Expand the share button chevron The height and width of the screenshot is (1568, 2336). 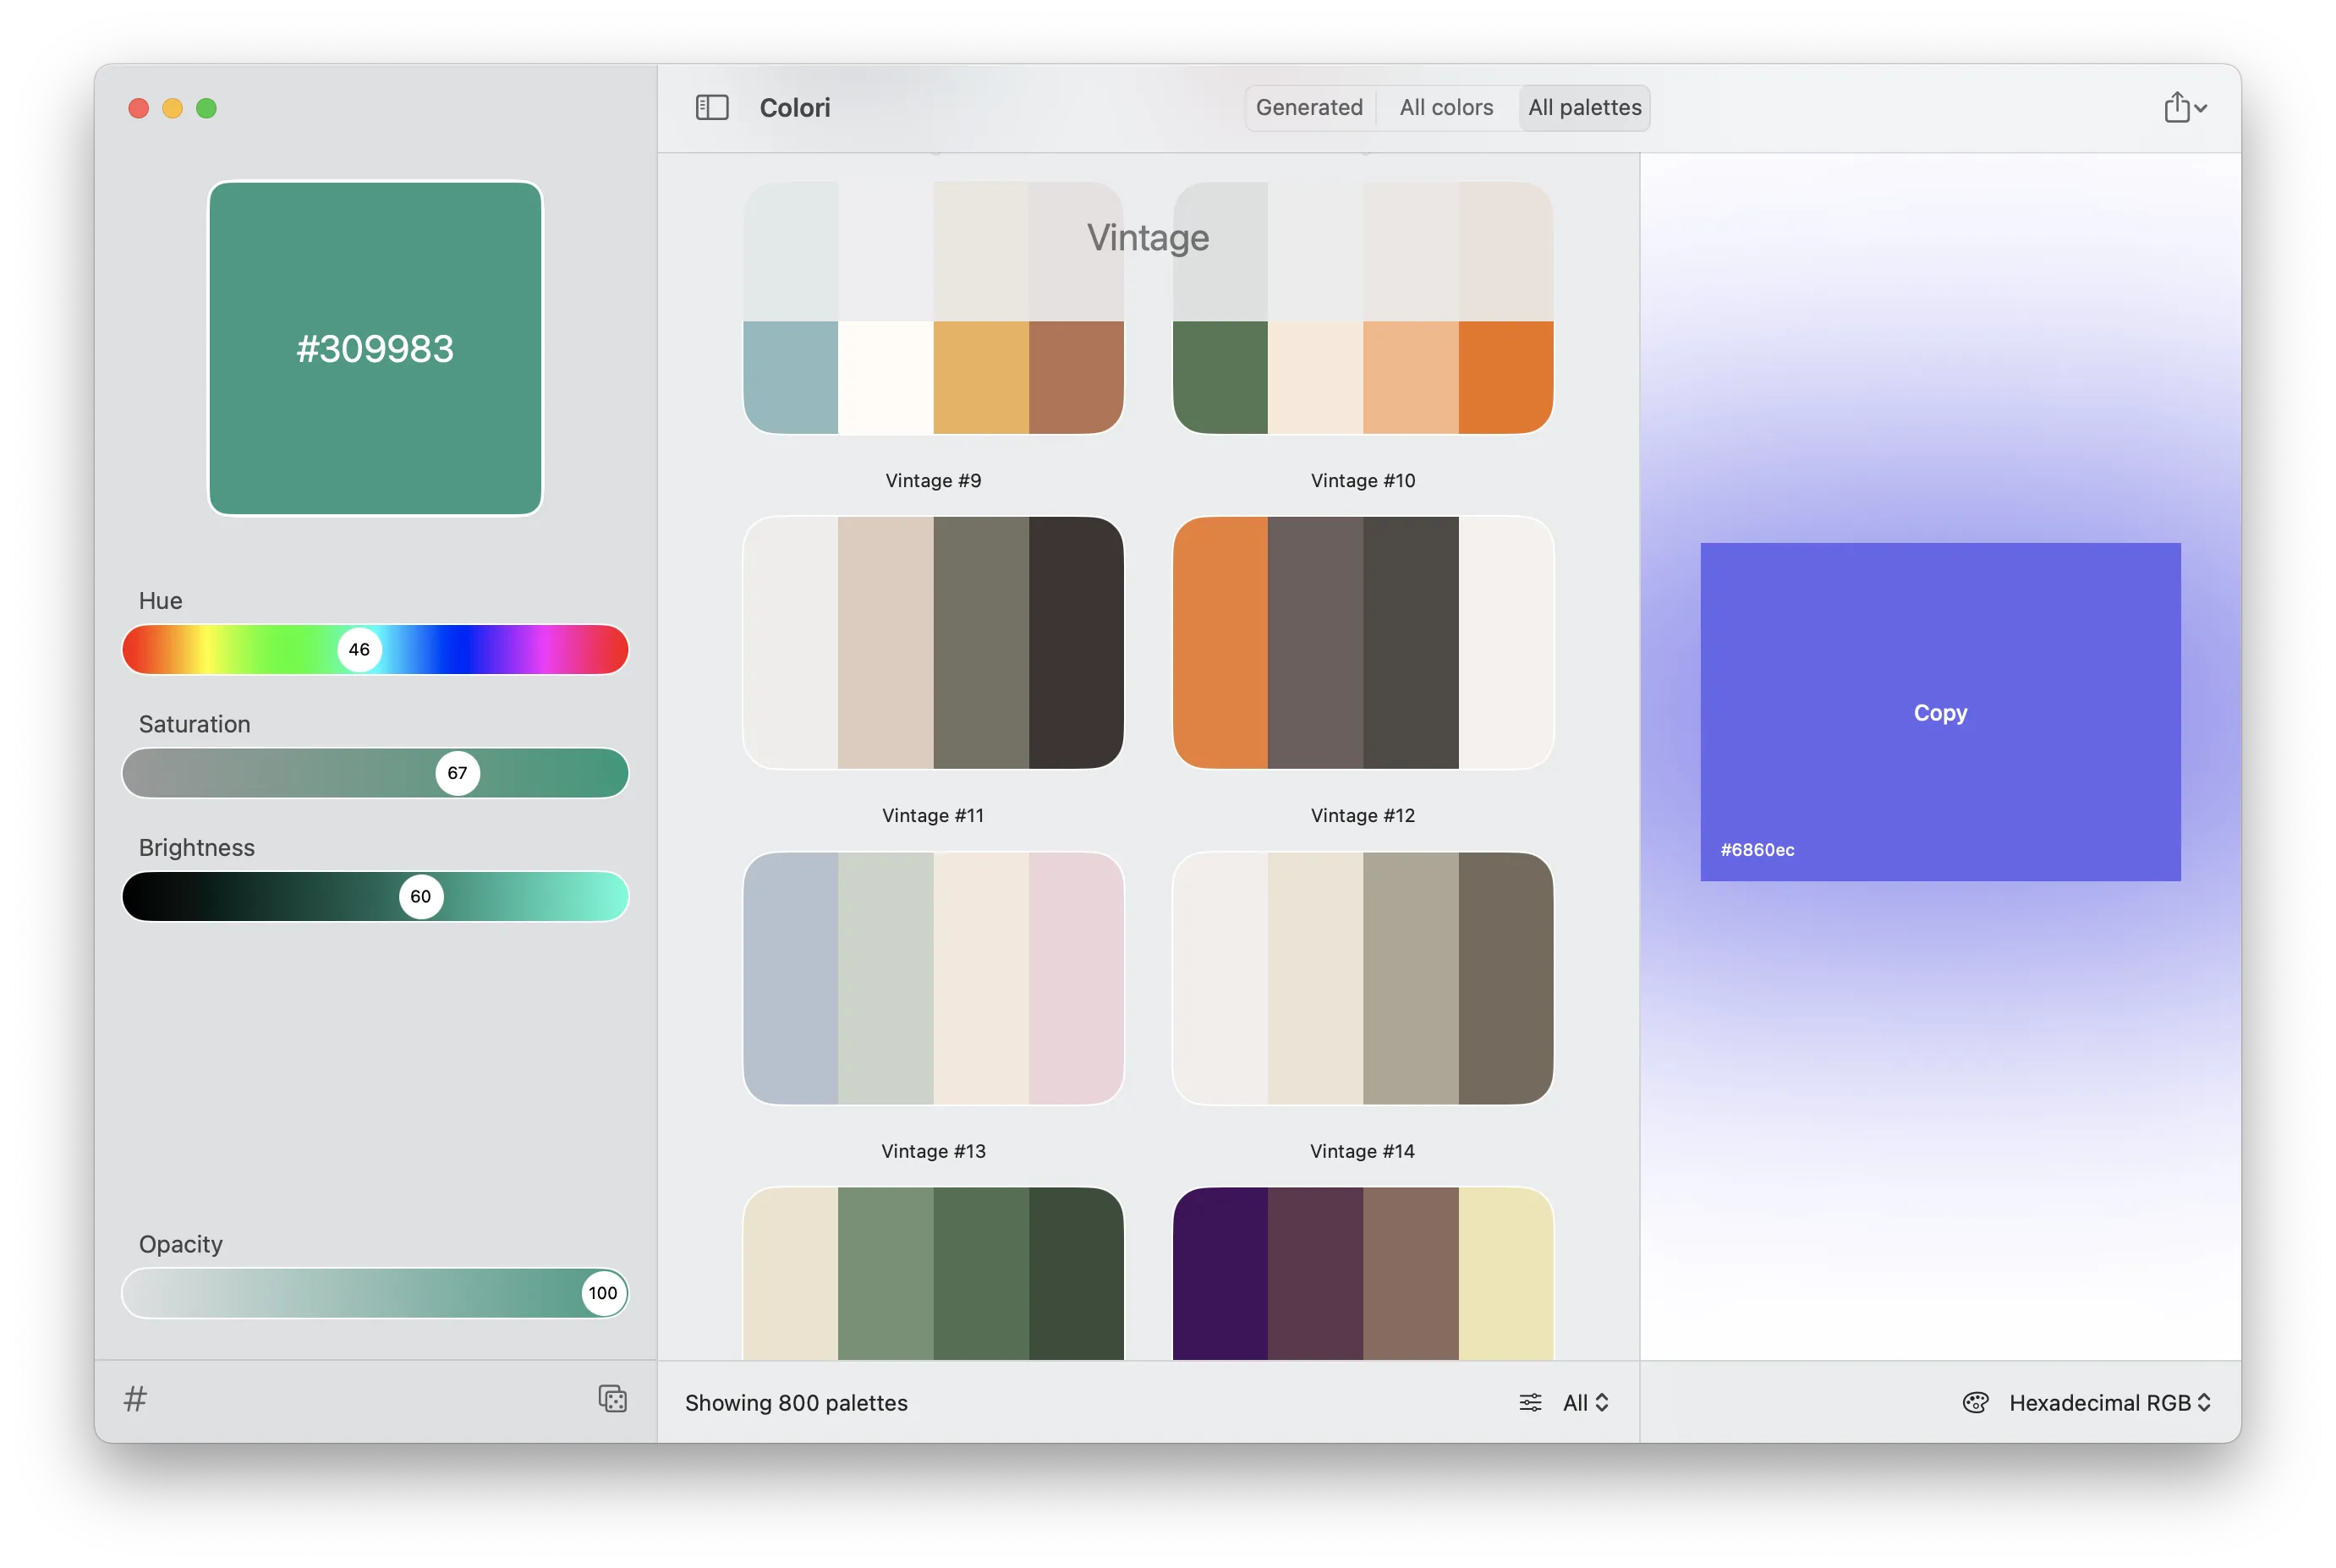click(x=2201, y=108)
